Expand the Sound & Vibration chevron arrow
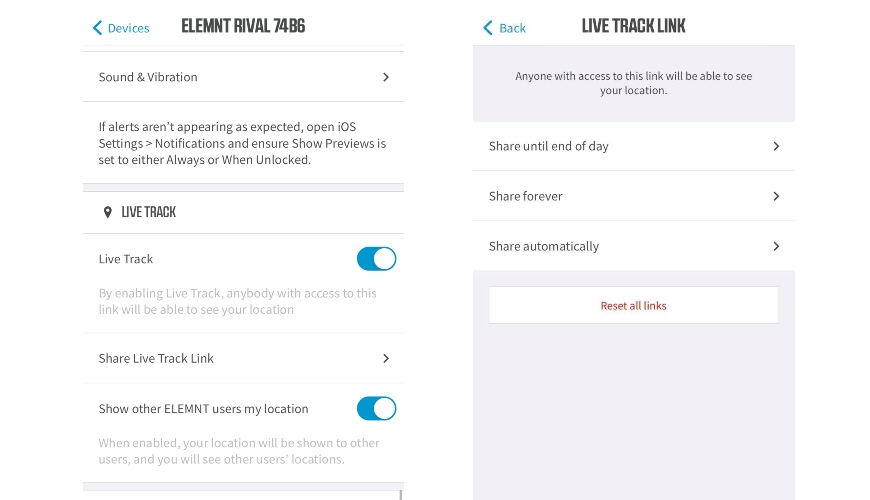 click(x=386, y=77)
